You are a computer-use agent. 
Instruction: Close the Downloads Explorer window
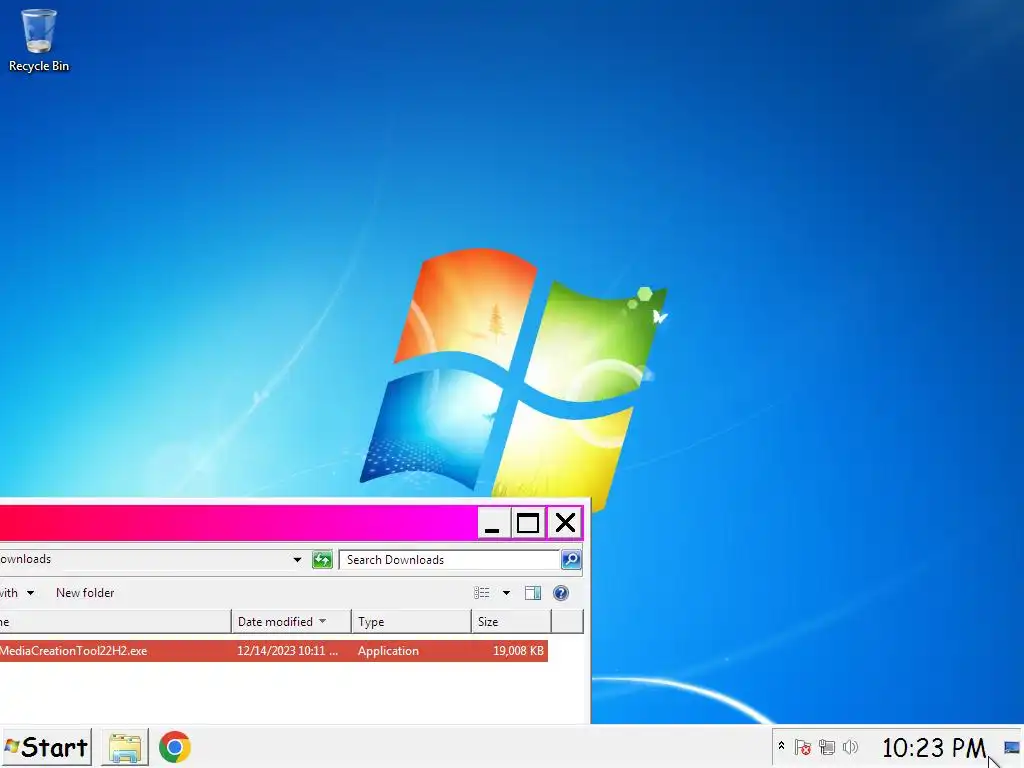coord(565,523)
